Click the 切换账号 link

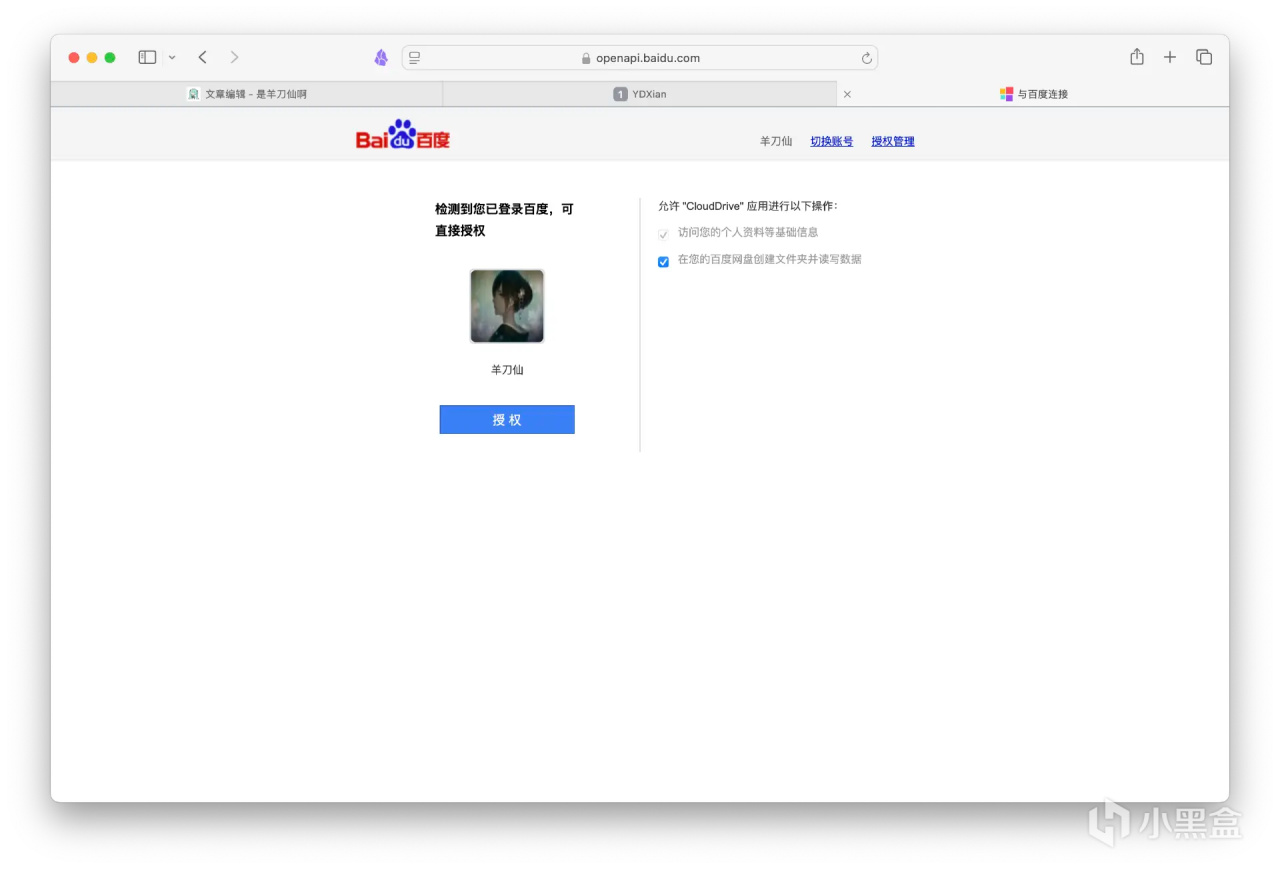coord(832,141)
